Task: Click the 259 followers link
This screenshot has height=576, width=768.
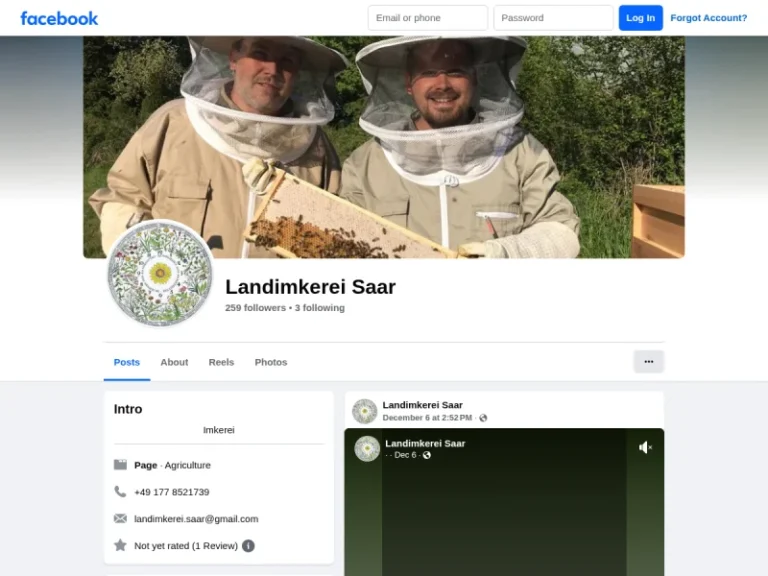Action: [255, 308]
